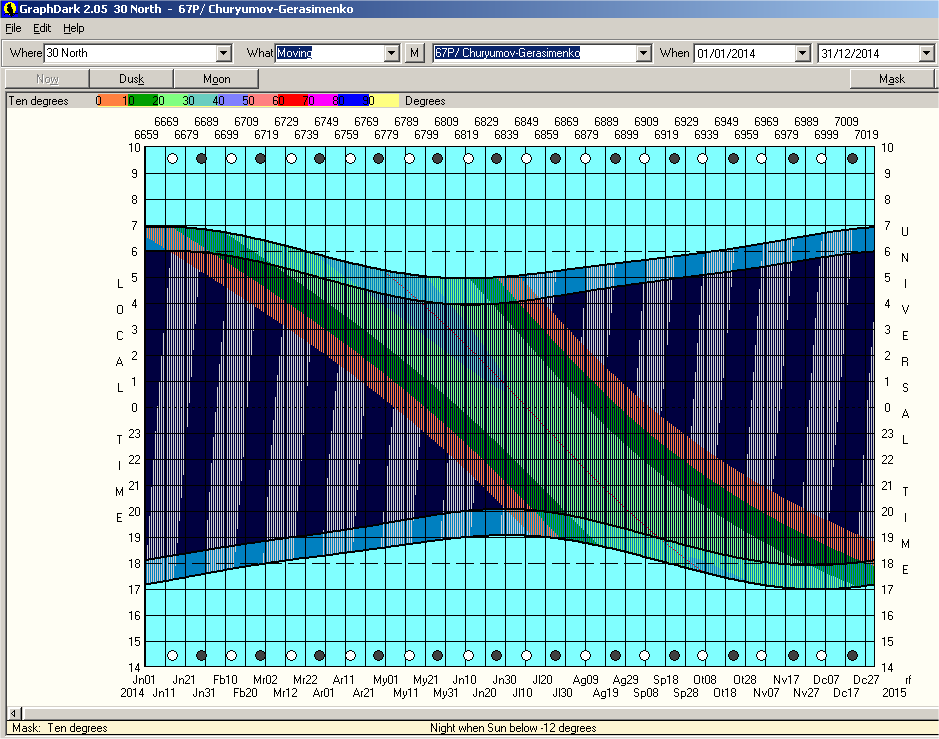Click leftmost full moon marker in bottom row
The width and height of the screenshot is (939, 739).
tap(172, 656)
